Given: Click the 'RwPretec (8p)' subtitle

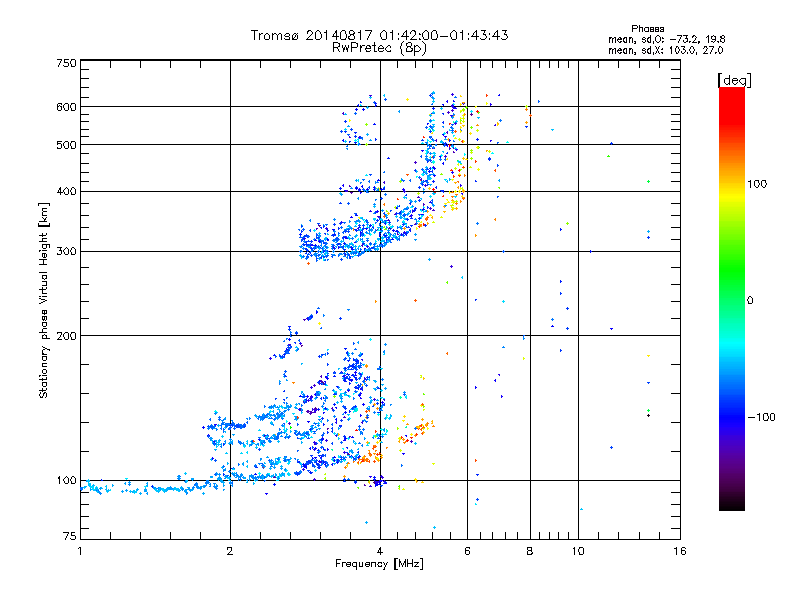Looking at the screenshot, I should (380, 48).
